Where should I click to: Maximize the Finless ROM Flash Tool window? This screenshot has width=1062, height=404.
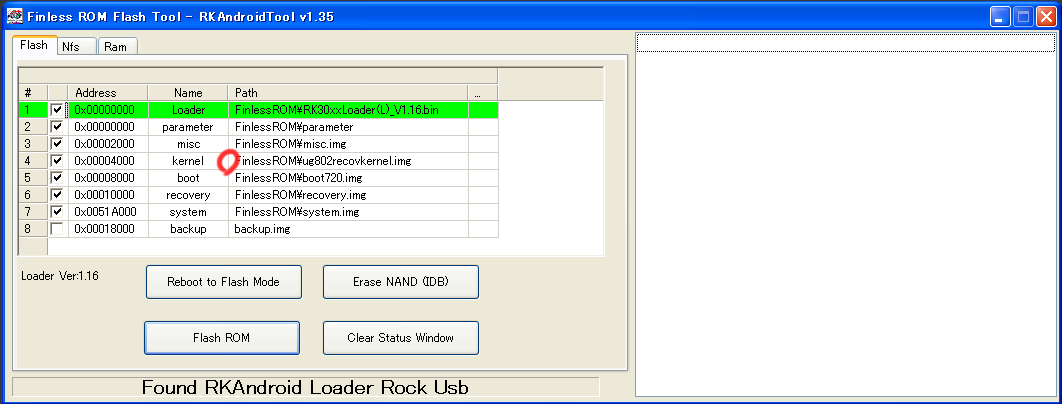click(1023, 16)
